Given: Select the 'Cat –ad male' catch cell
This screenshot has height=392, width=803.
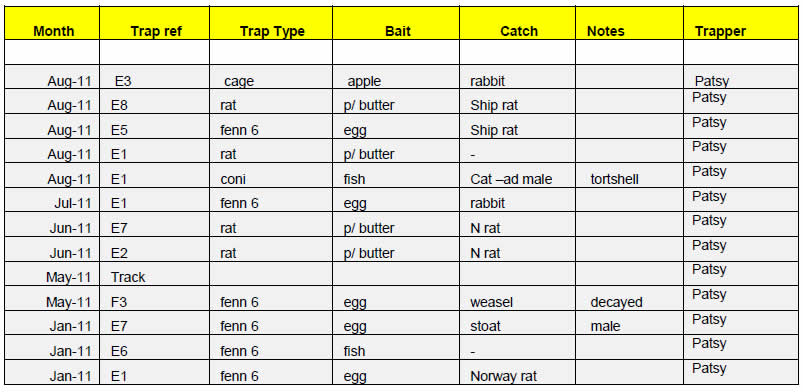Looking at the screenshot, I should [518, 176].
